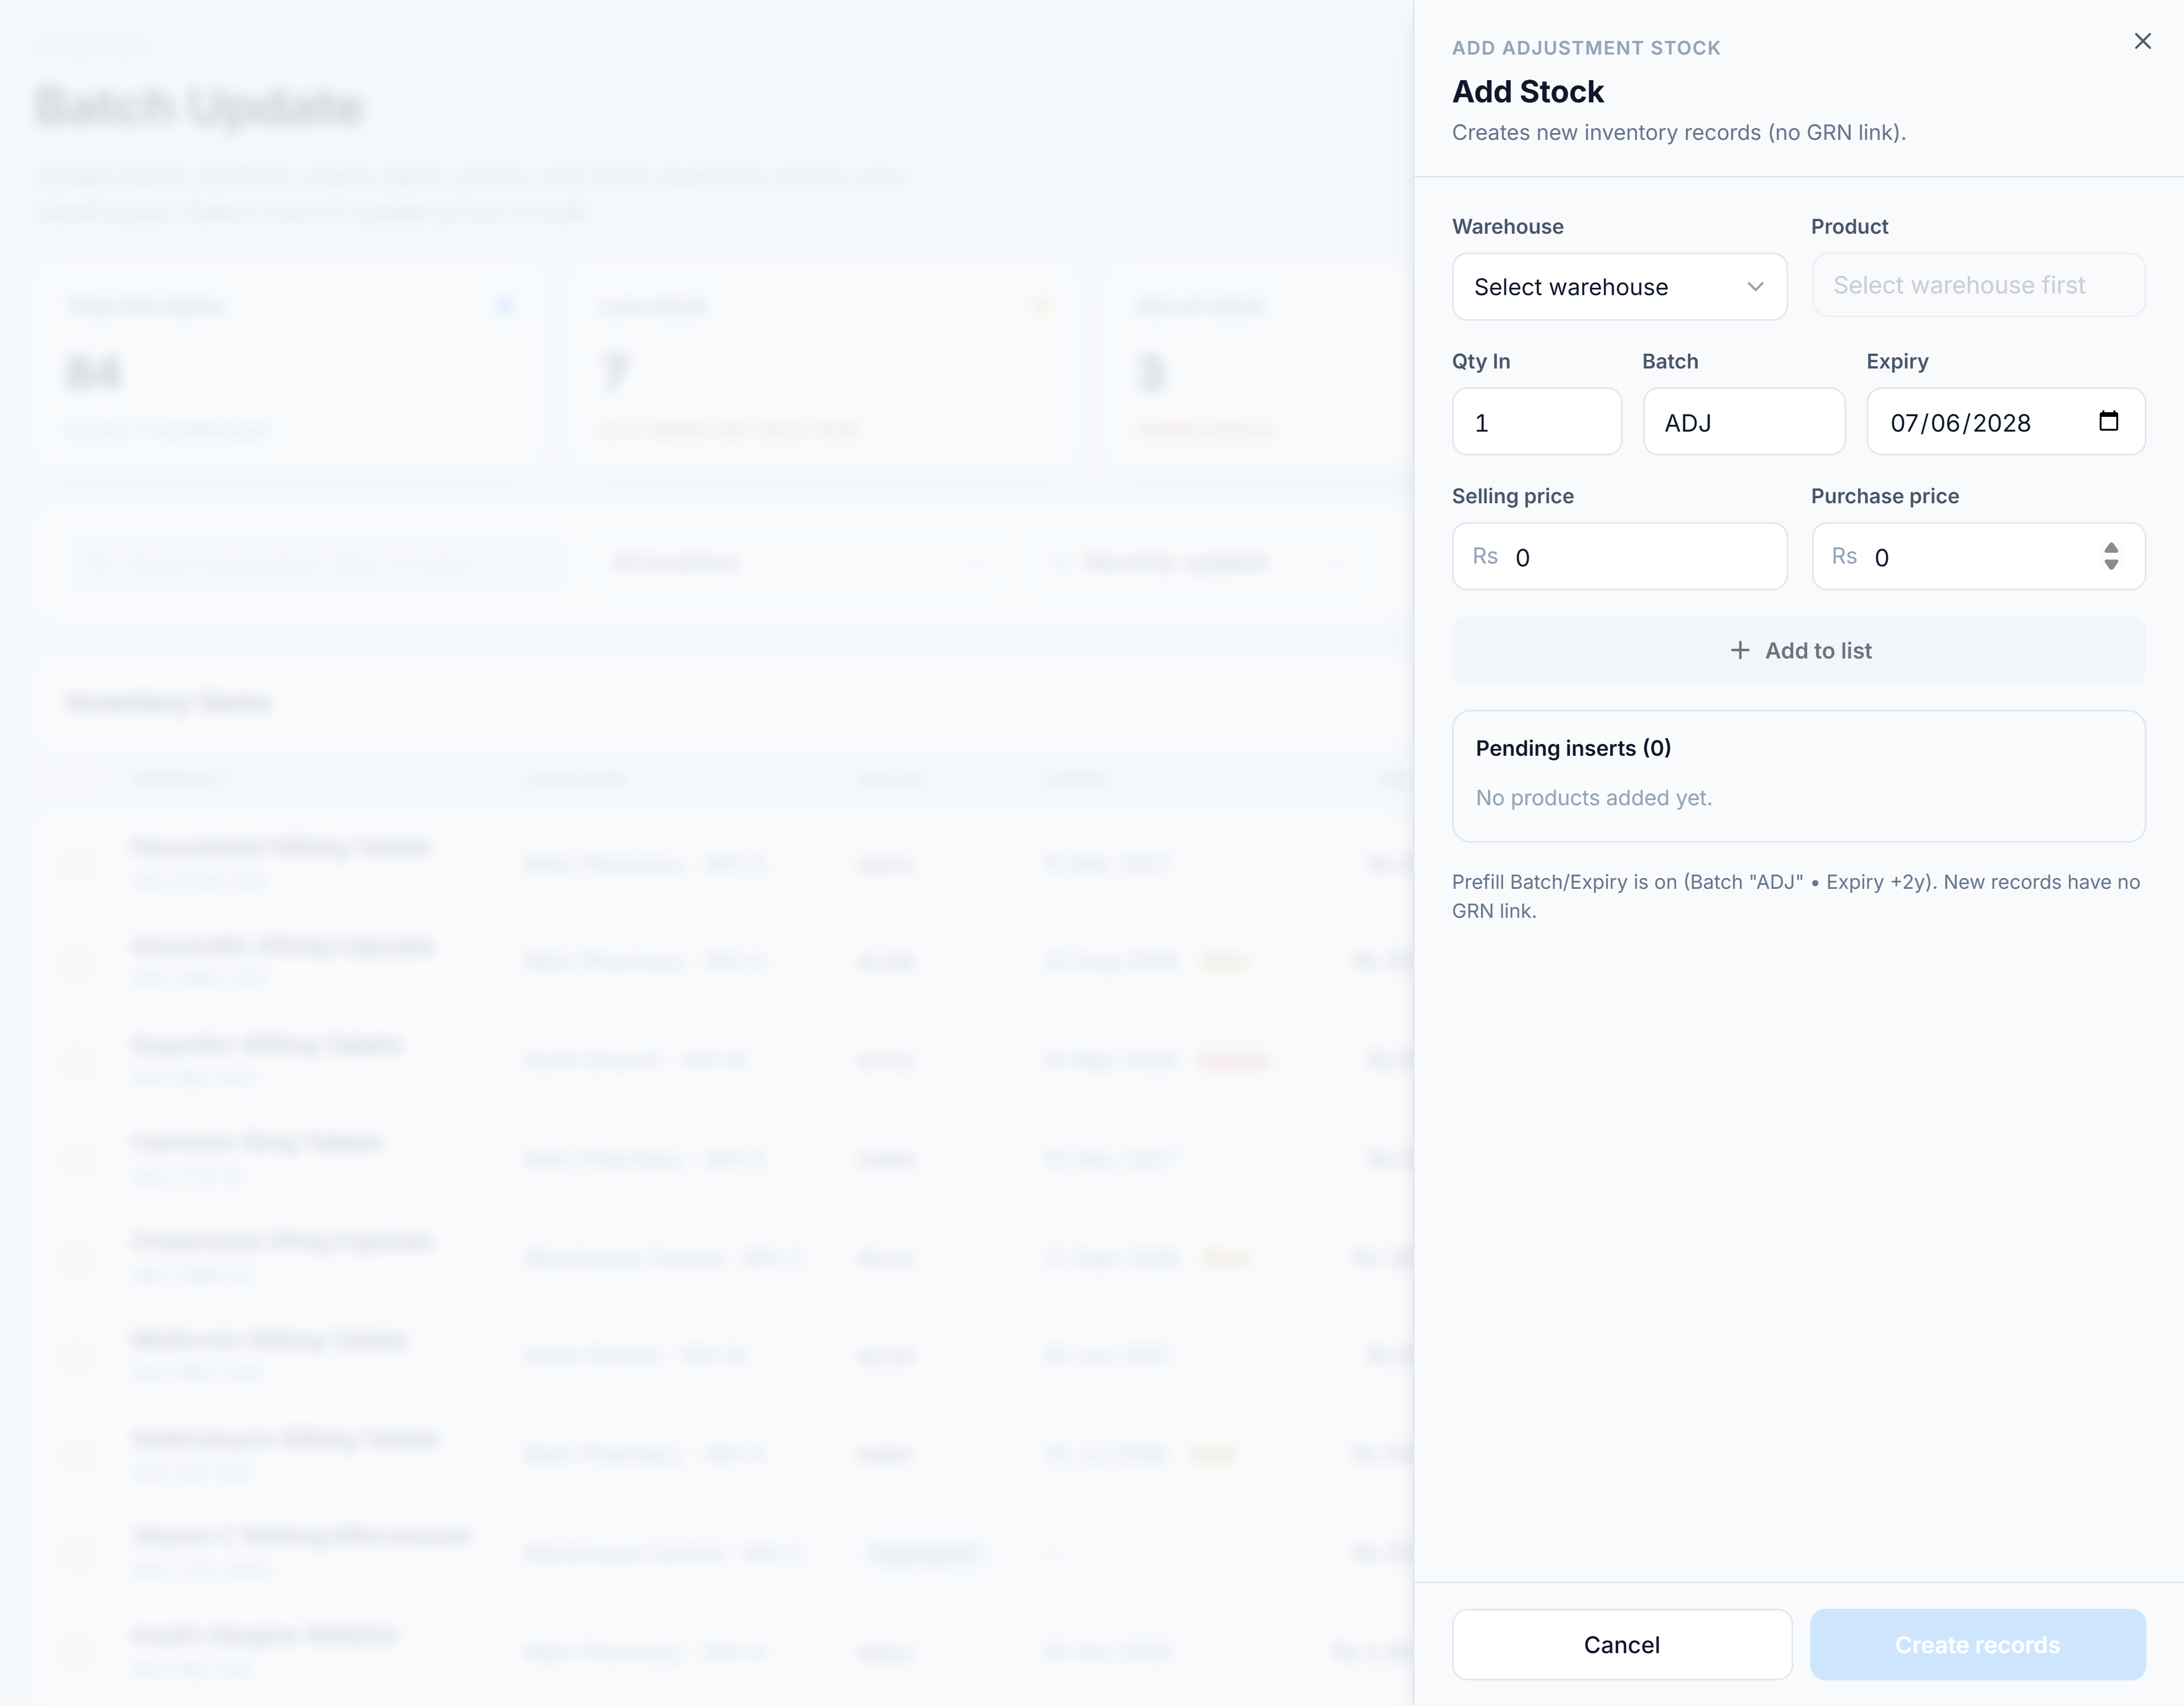Click the Selling price input
This screenshot has height=1706, width=2184.
(x=1619, y=556)
